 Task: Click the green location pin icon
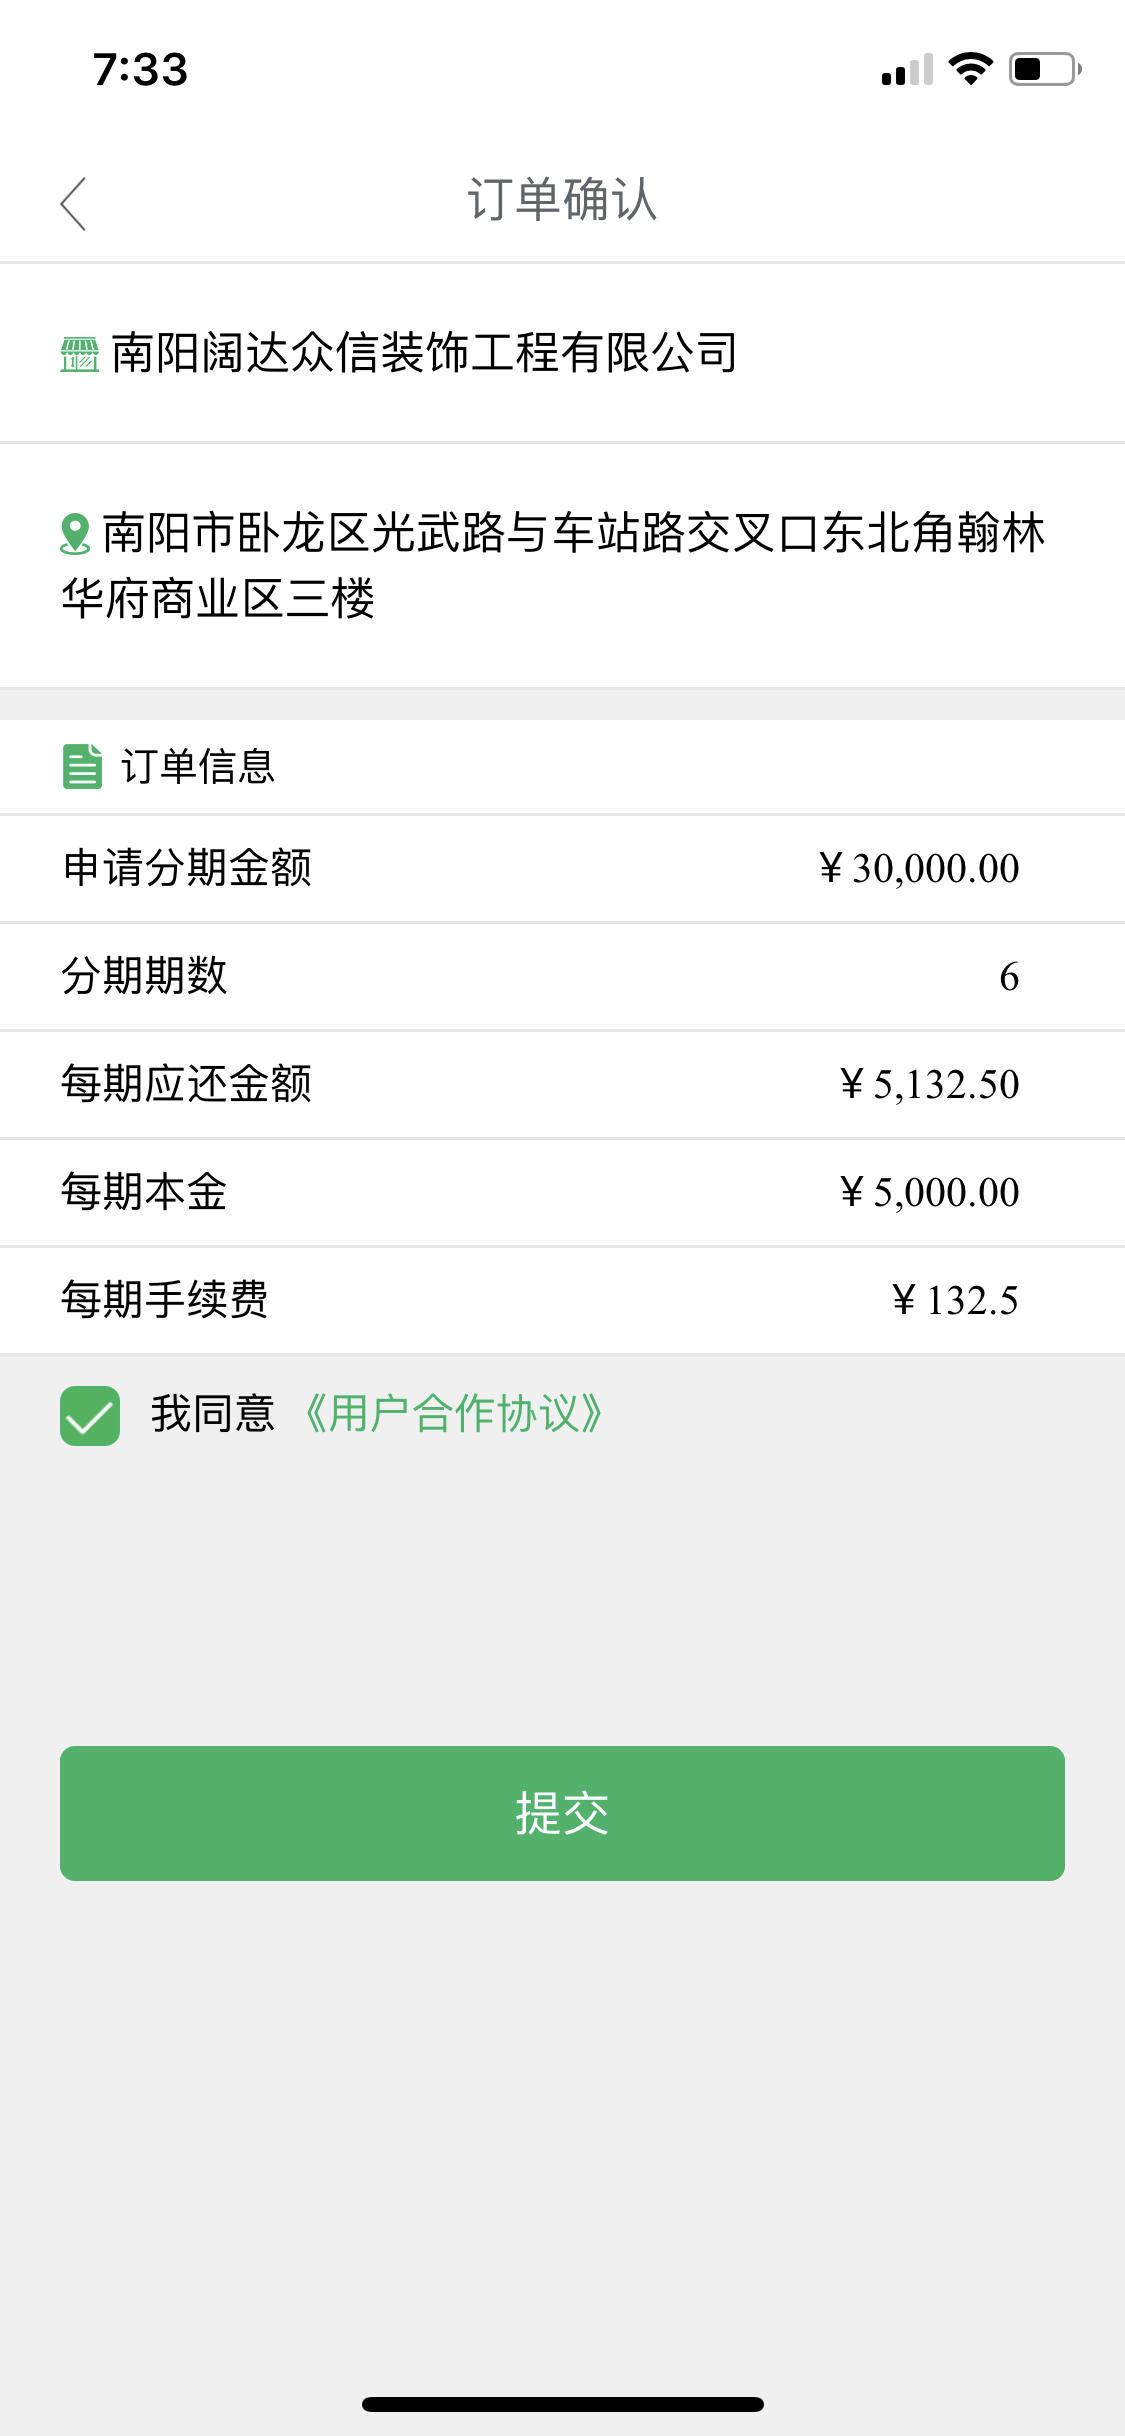(x=75, y=533)
